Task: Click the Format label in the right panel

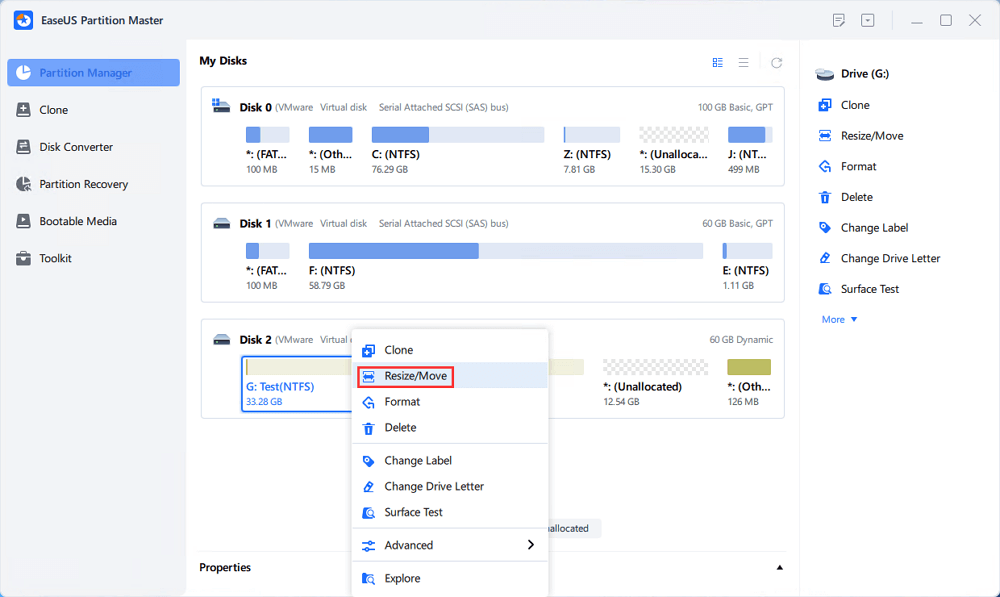Action: click(x=858, y=166)
